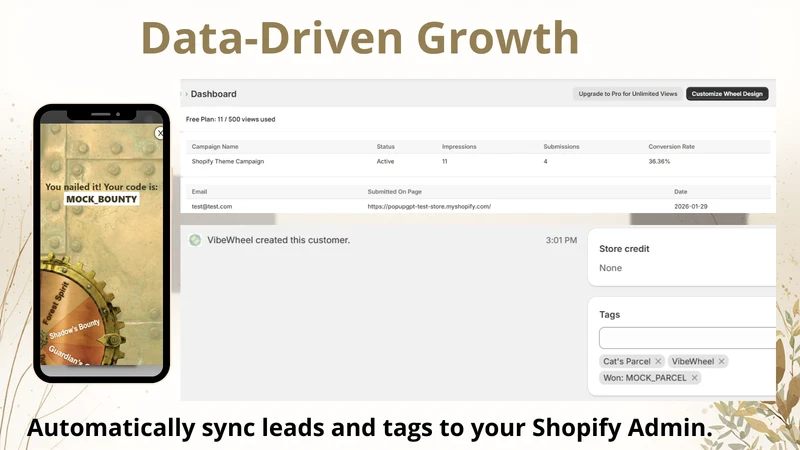Click the 3:01 PM timestamp
Viewport: 800px width, 450px height.
point(561,240)
